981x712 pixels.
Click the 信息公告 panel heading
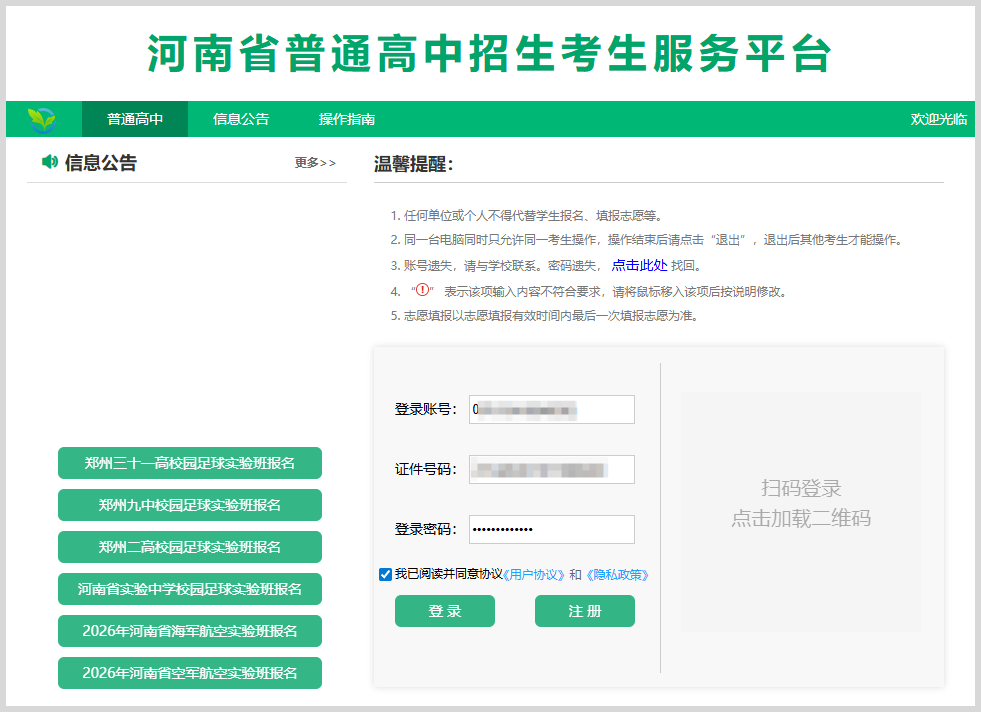[101, 163]
